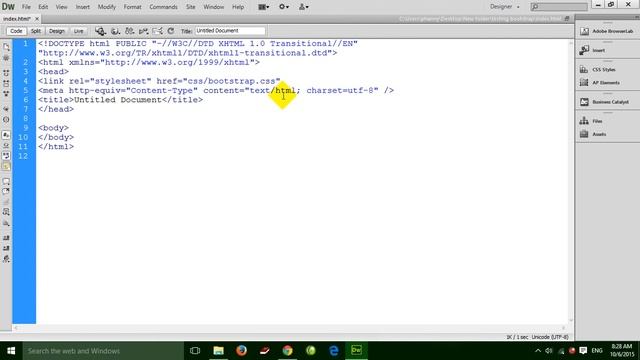Click Select Parent Tag coding toolbar icon
Viewport: 640px width, 360px height.
pyautogui.click(x=6, y=109)
